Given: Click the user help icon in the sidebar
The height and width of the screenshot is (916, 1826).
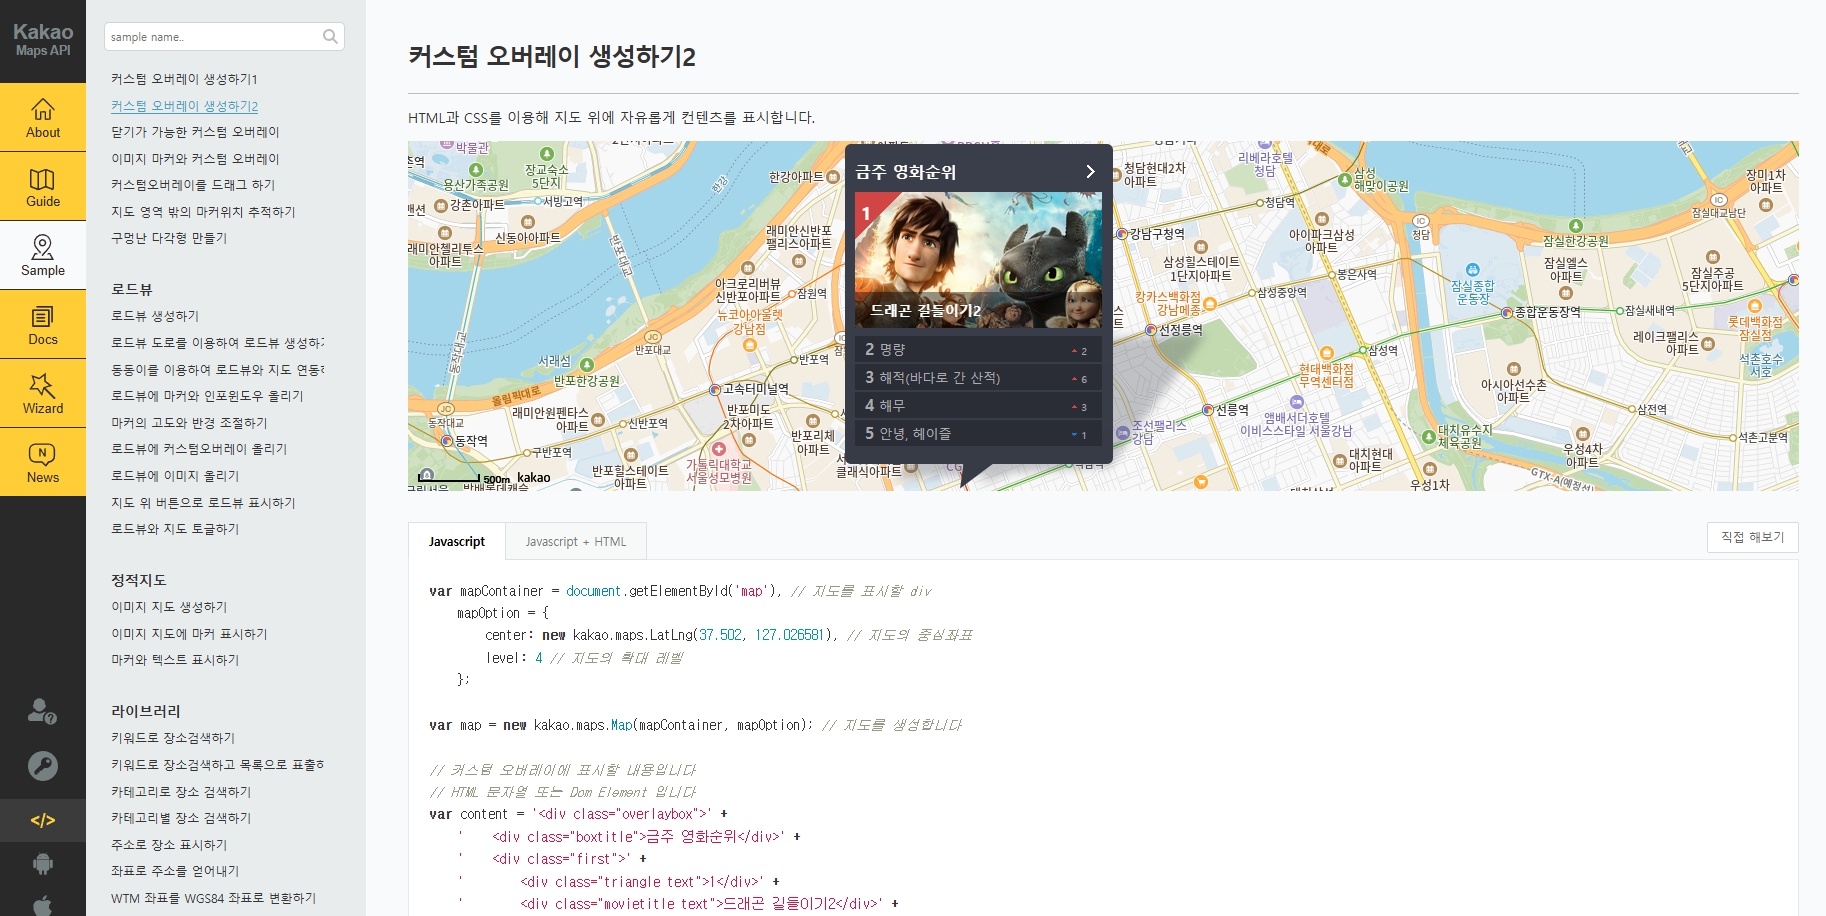Looking at the screenshot, I should tap(42, 711).
